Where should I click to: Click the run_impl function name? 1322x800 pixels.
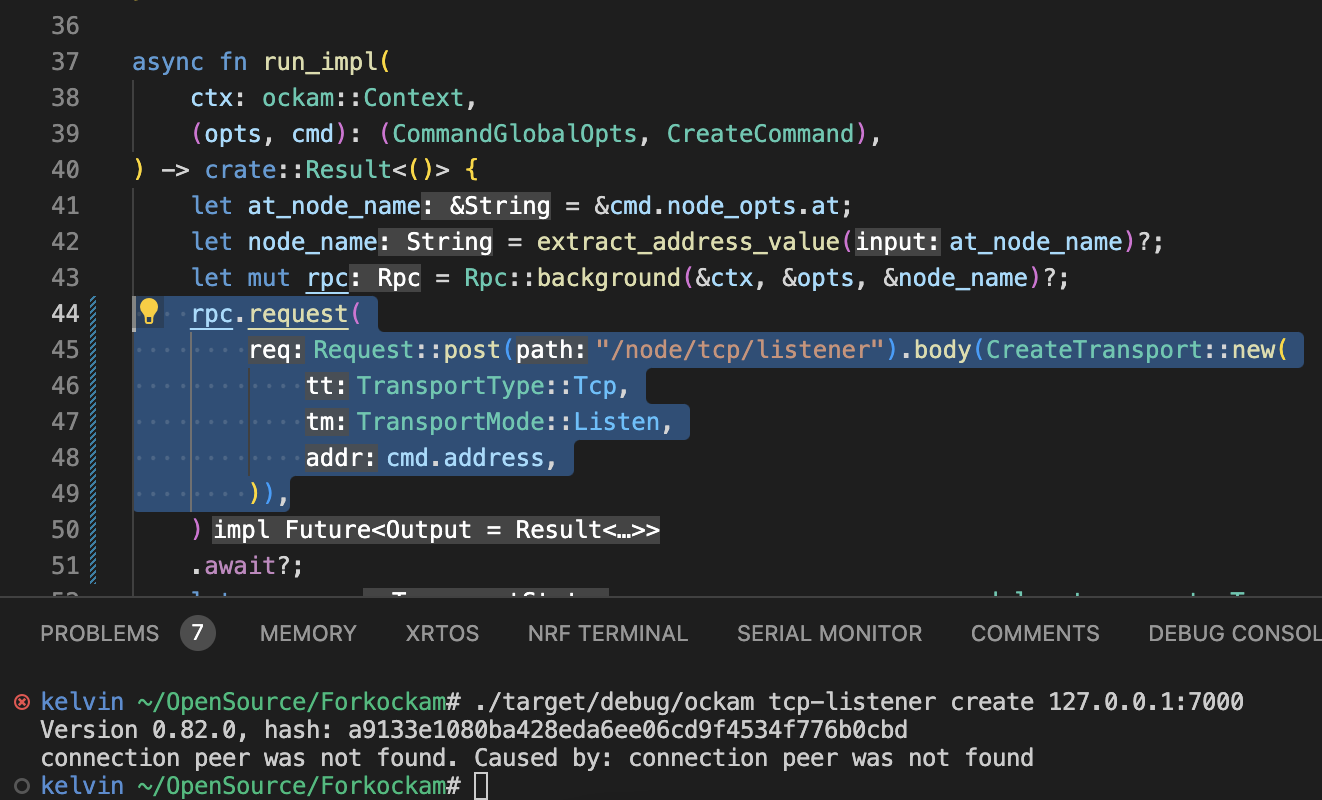322,62
